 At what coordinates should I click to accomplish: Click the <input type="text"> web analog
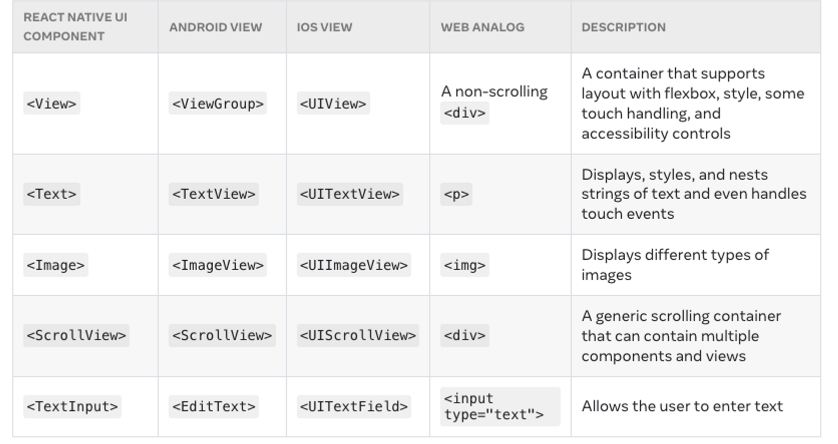coord(500,407)
